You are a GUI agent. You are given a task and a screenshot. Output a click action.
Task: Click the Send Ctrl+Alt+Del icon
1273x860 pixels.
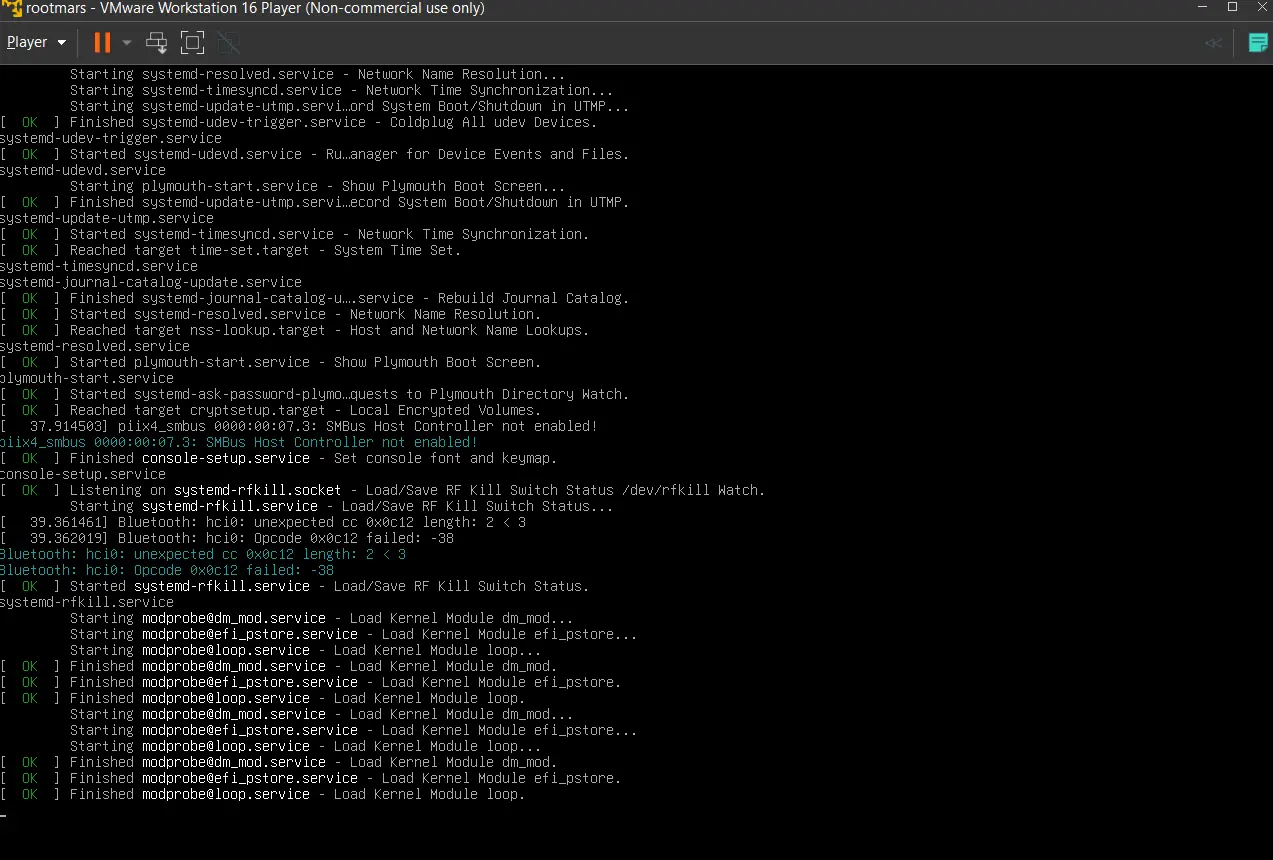tap(156, 42)
